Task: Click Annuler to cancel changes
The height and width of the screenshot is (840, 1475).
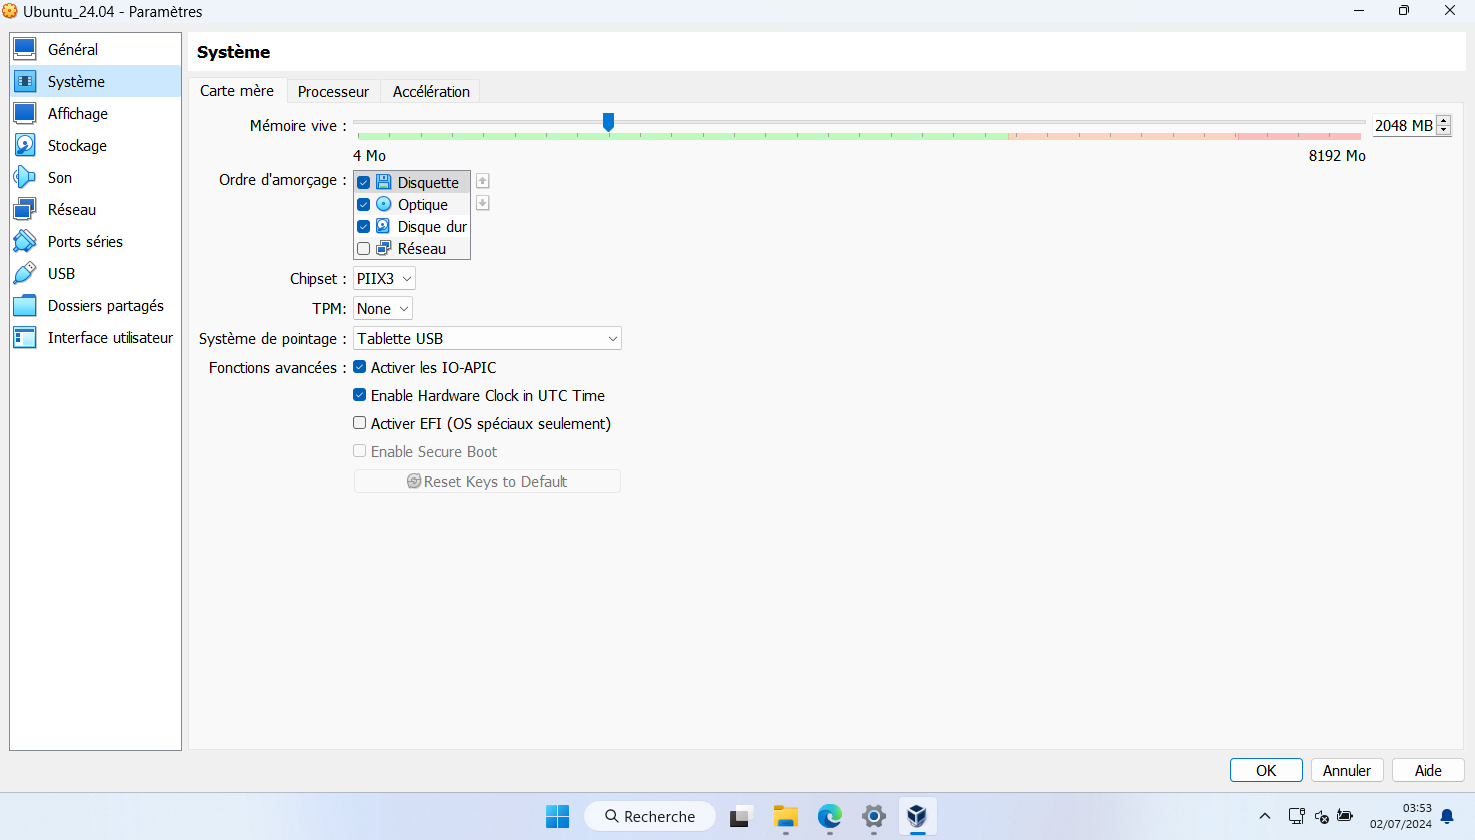Action: (1347, 770)
